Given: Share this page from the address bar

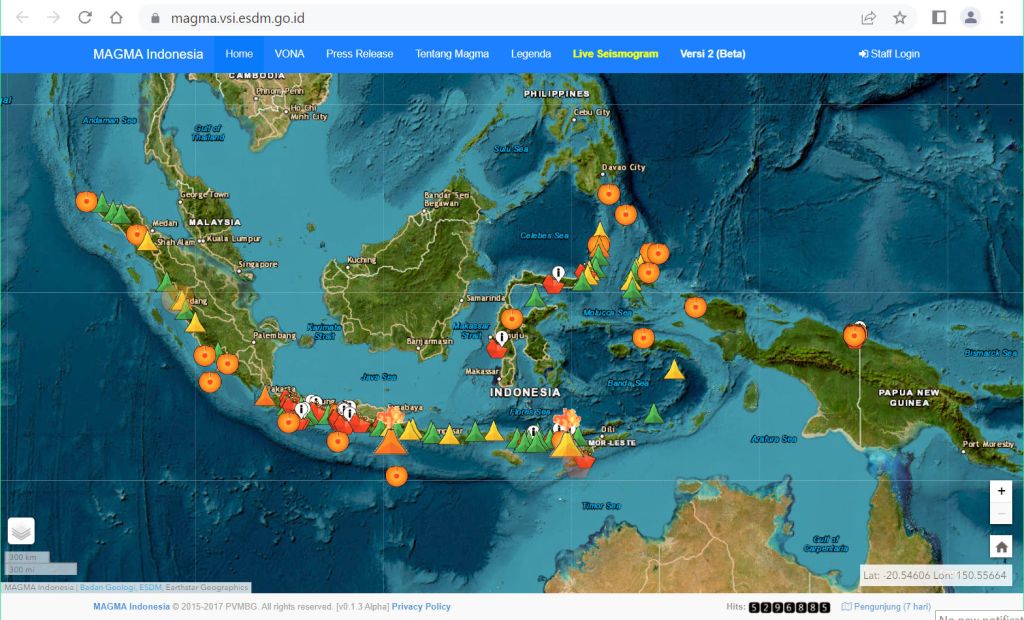Looking at the screenshot, I should [x=868, y=18].
